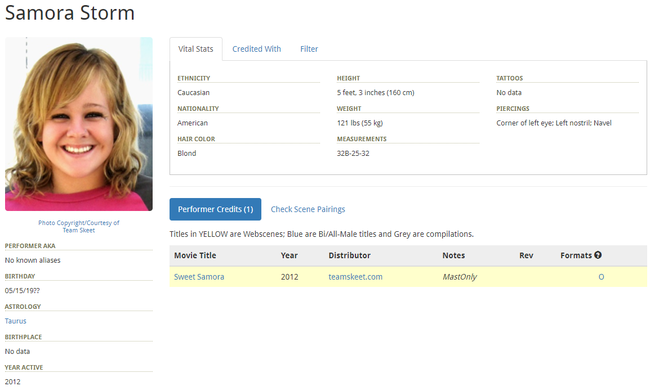Image resolution: width=650 pixels, height=391 pixels.
Task: Open the Credited With tab
Action: point(256,49)
